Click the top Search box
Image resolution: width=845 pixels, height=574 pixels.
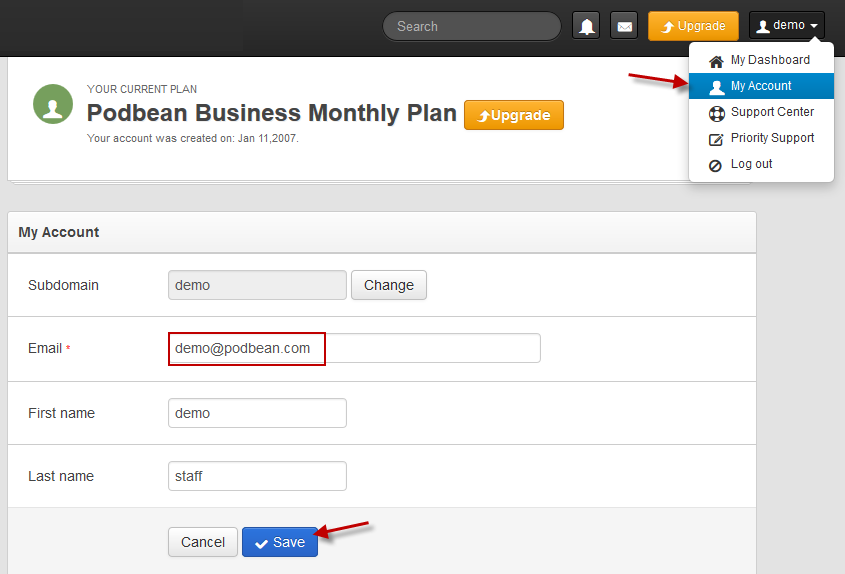point(472,26)
